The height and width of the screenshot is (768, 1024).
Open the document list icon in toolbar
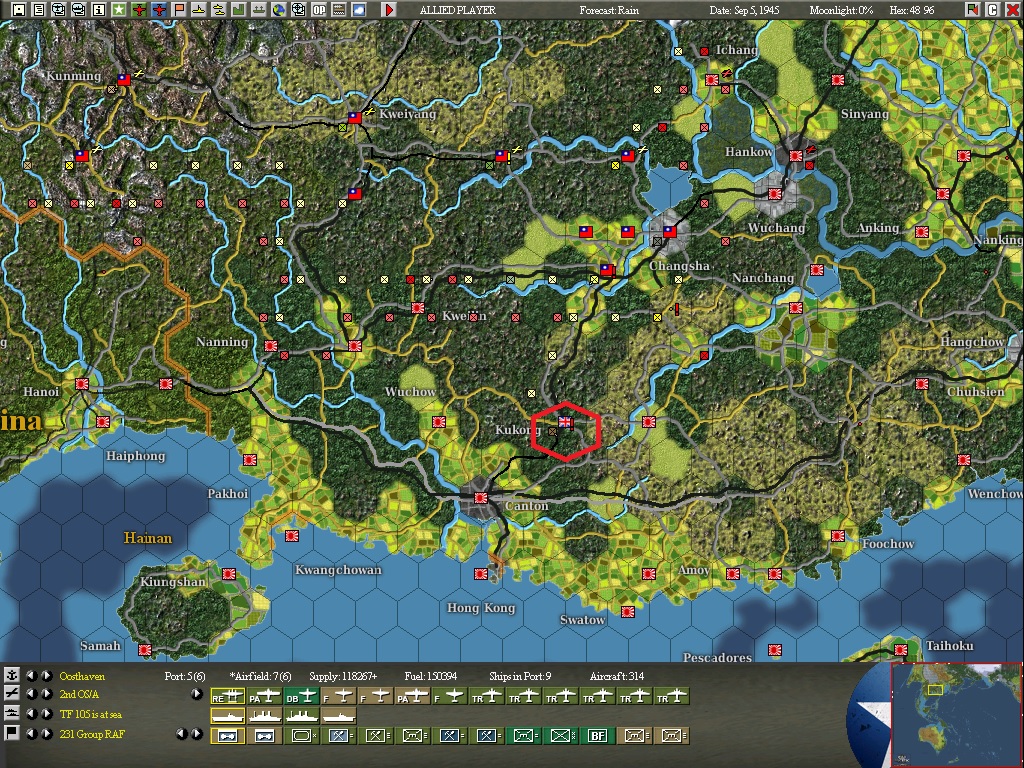[x=39, y=10]
